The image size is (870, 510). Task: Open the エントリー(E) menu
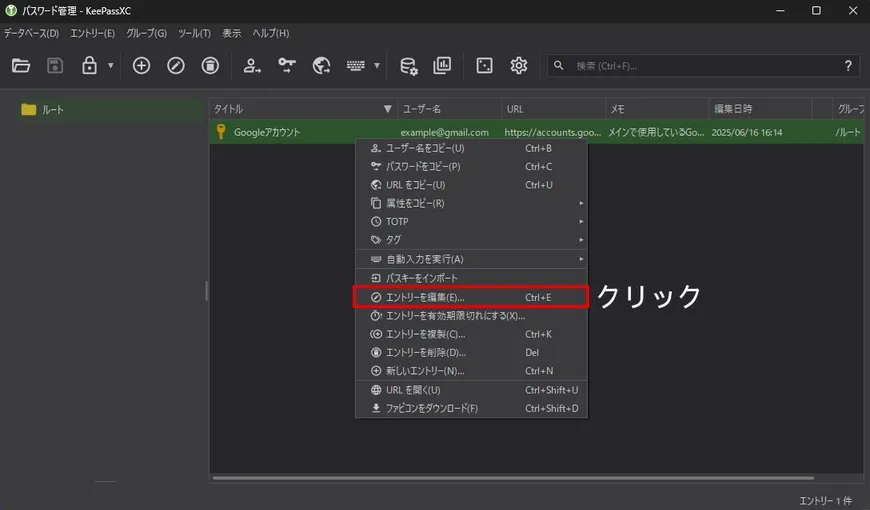click(92, 33)
